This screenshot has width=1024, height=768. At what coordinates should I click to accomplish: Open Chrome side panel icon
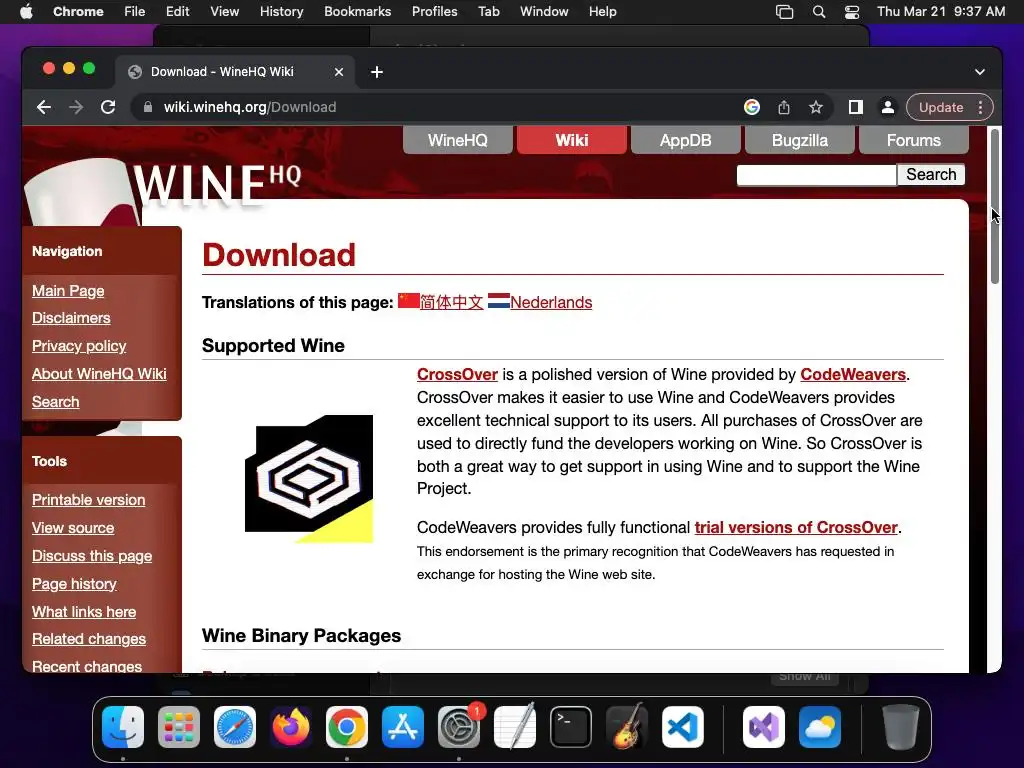point(856,107)
